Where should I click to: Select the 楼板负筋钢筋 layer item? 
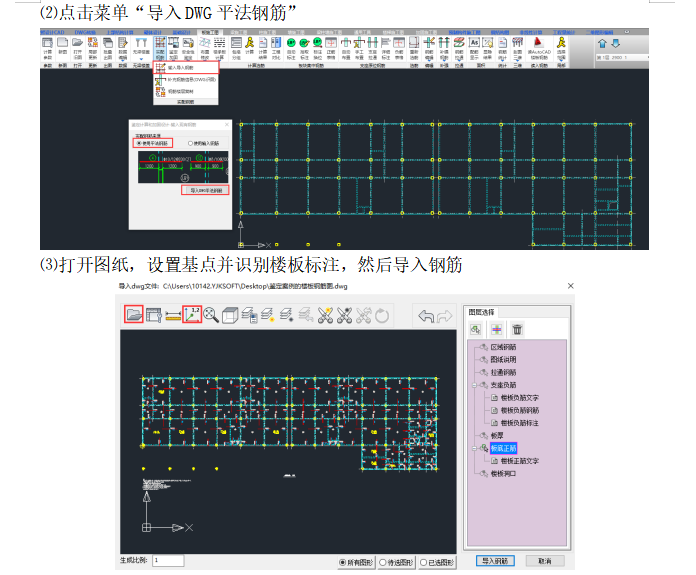coord(519,410)
